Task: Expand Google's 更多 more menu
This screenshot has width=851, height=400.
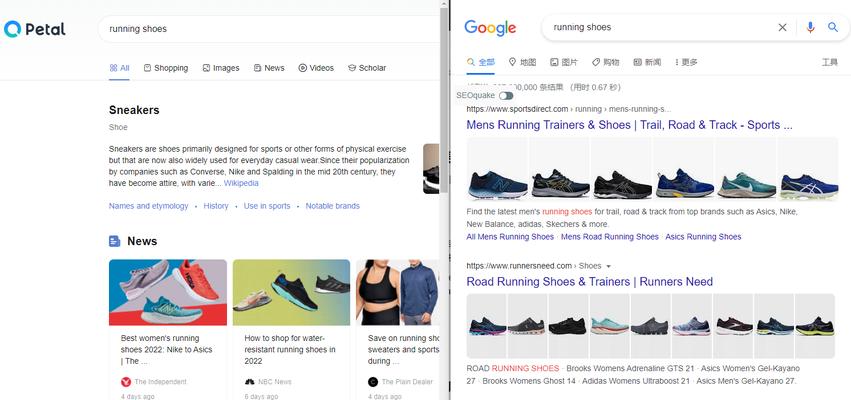Action: pyautogui.click(x=686, y=62)
